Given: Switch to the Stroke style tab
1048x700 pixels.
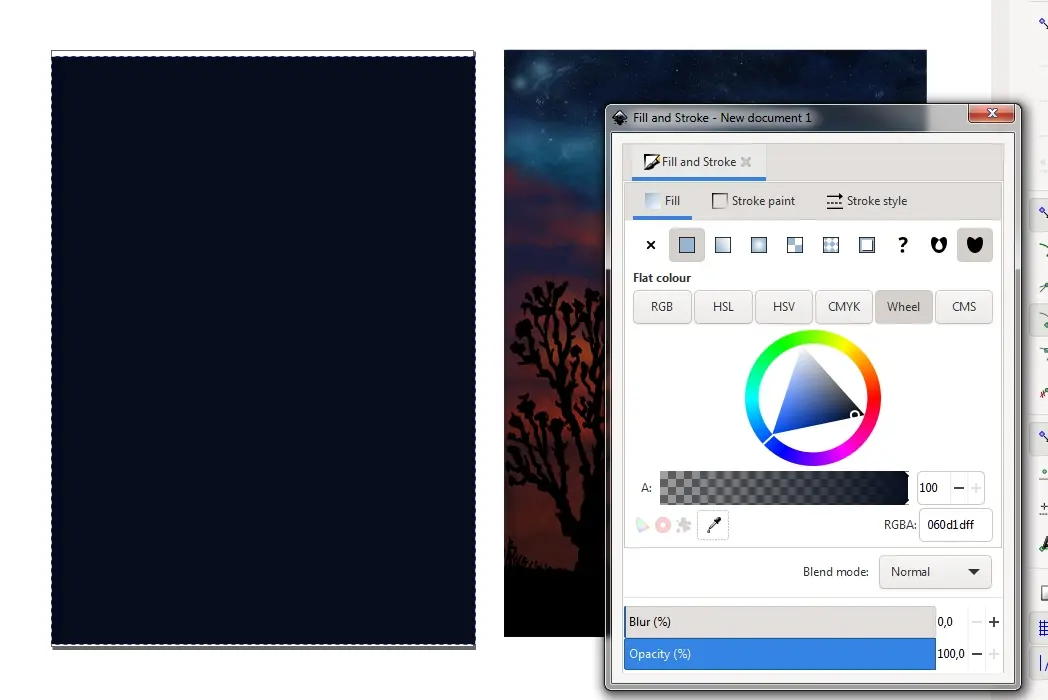Looking at the screenshot, I should point(867,201).
